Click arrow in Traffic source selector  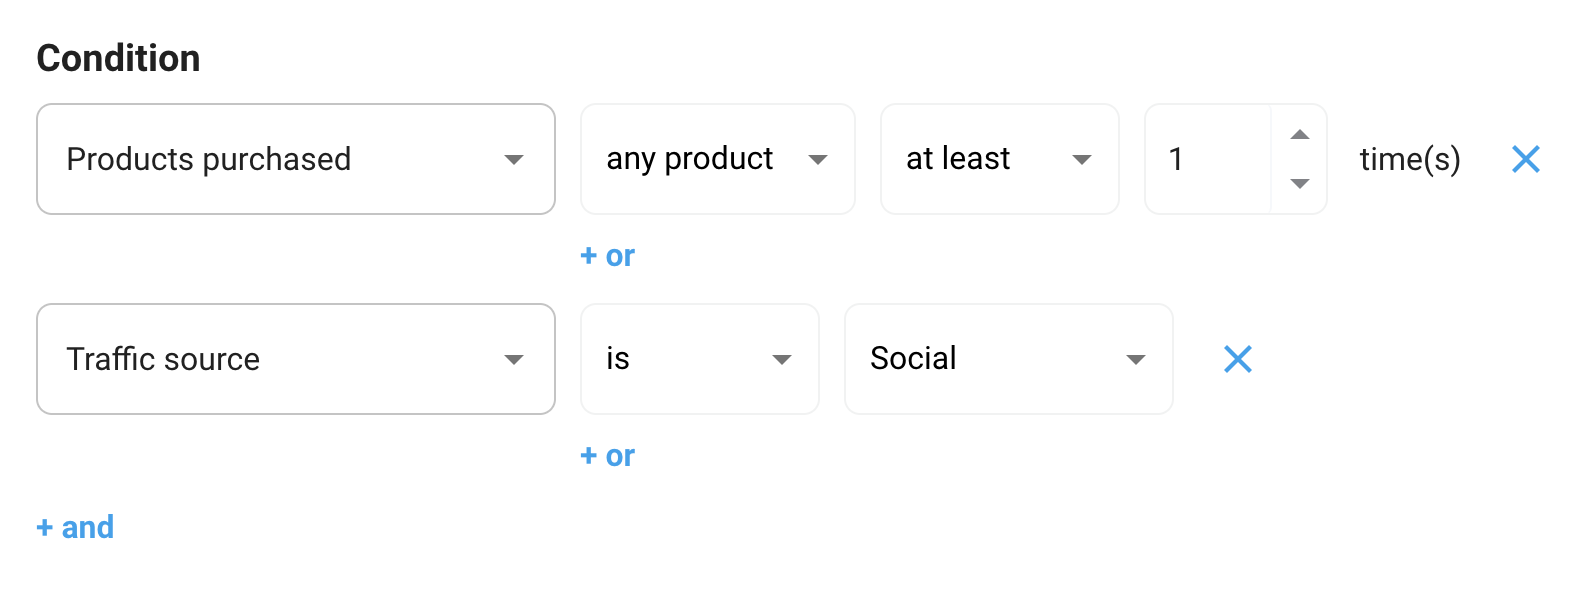click(x=514, y=360)
